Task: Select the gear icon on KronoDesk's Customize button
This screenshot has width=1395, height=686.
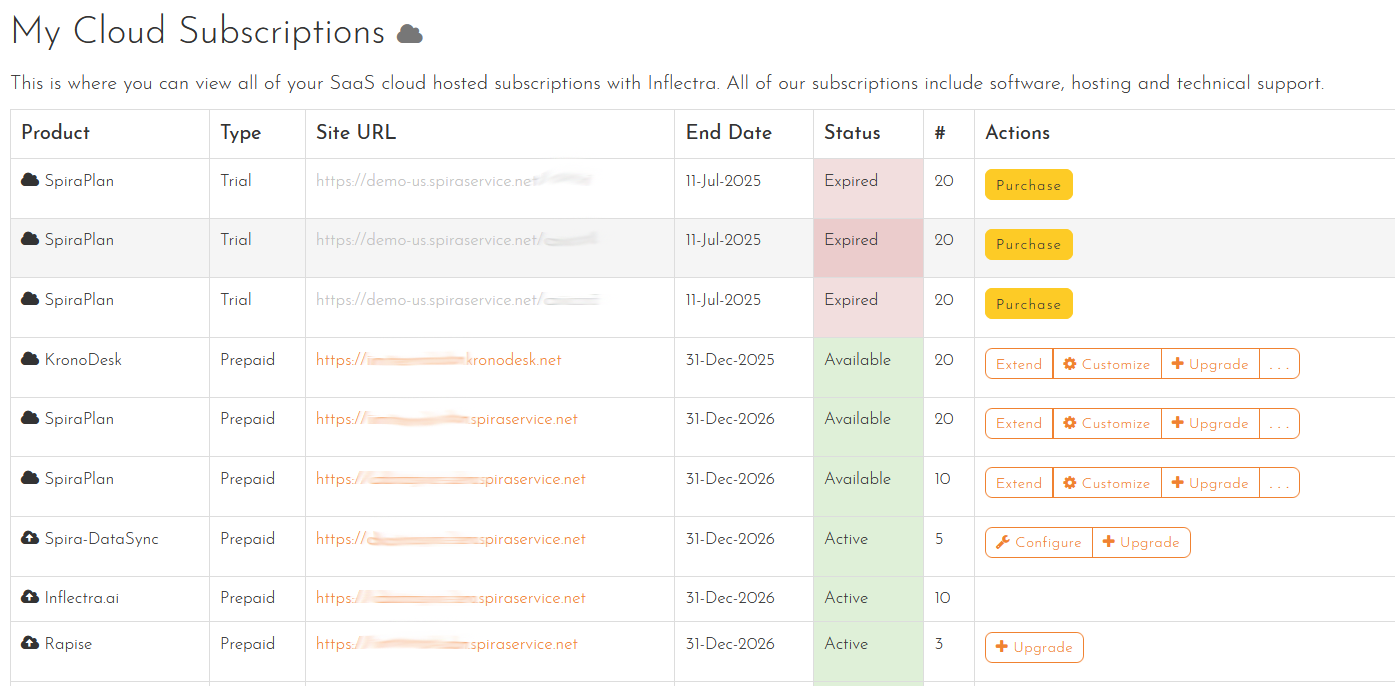Action: point(1068,364)
